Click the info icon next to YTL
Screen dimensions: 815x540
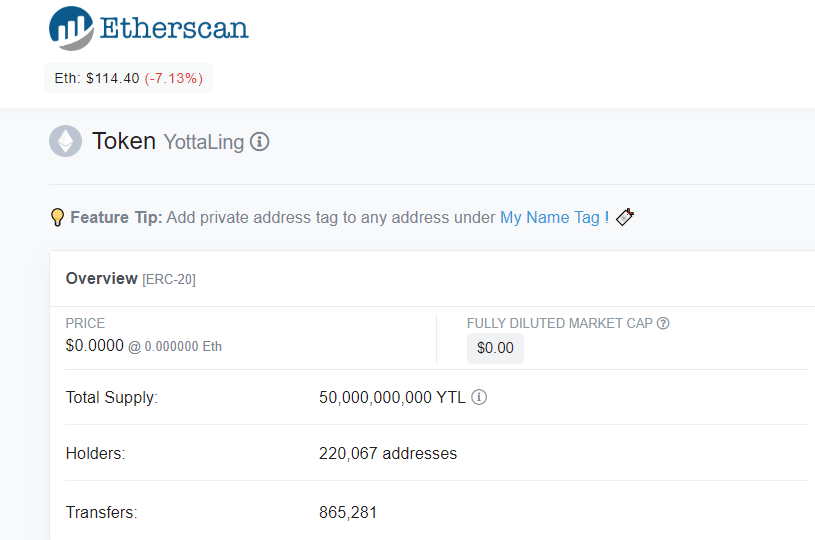(479, 397)
